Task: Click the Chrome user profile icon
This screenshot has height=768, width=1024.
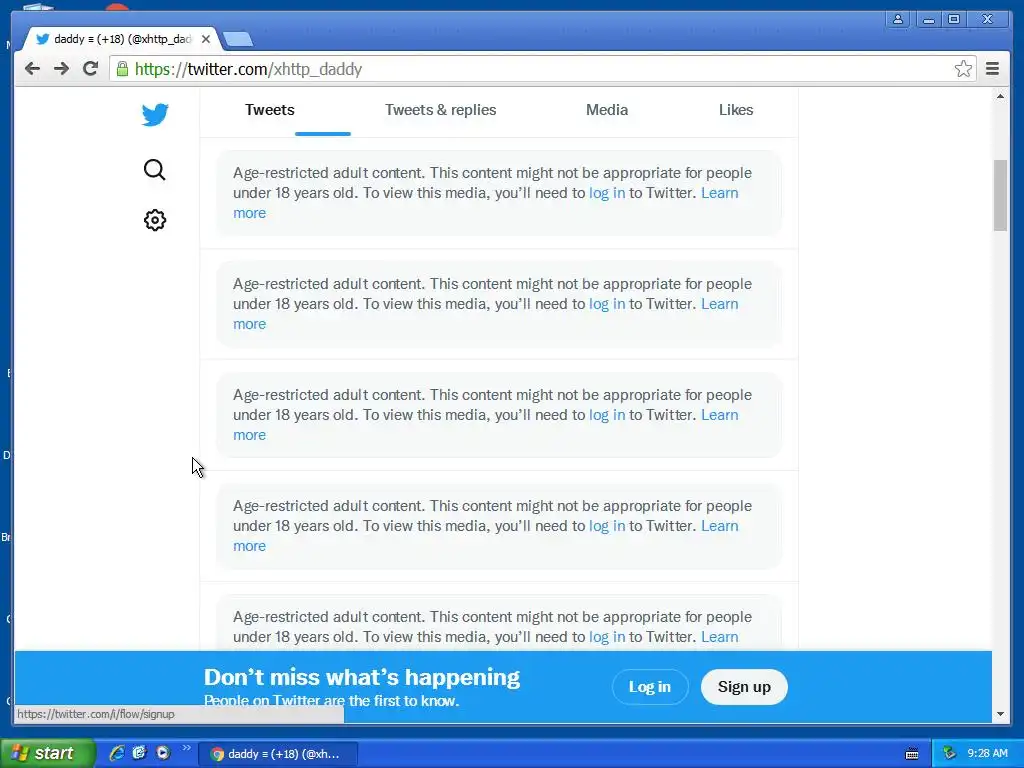Action: [x=898, y=19]
